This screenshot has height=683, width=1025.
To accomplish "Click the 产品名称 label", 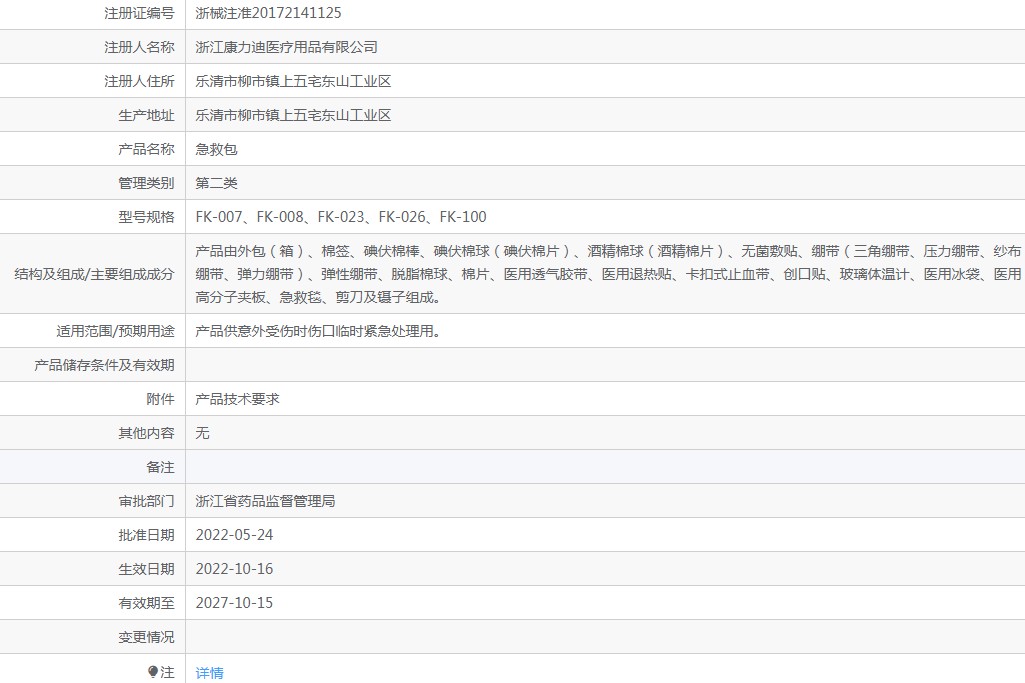I will point(146,149).
